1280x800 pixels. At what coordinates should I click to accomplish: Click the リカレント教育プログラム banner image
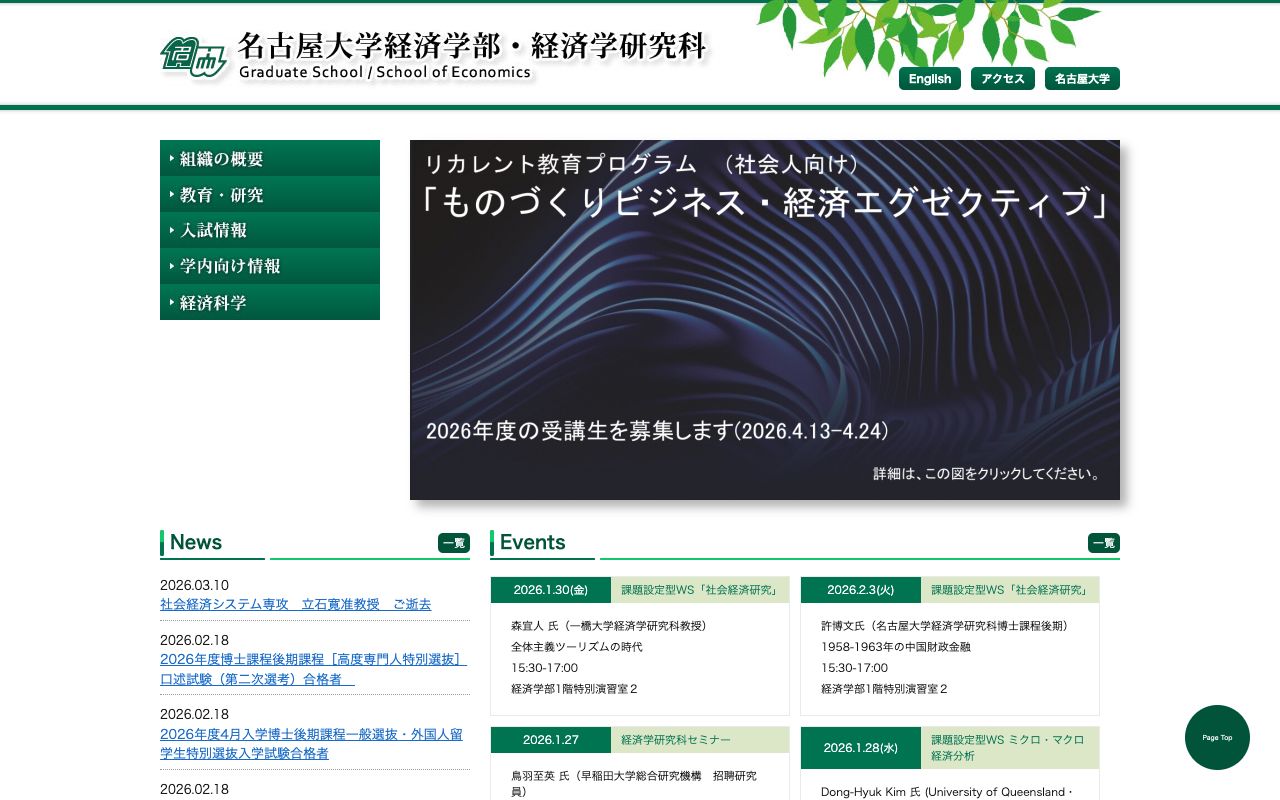point(765,320)
